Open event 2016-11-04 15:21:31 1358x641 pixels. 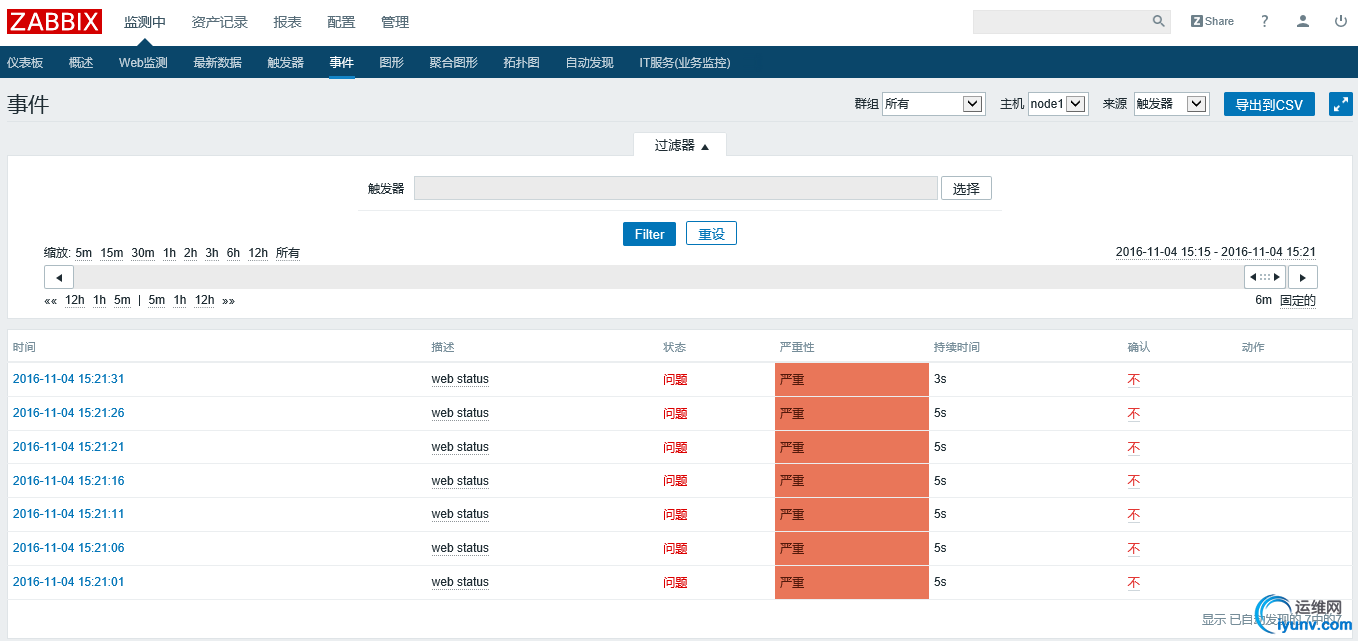[69, 379]
